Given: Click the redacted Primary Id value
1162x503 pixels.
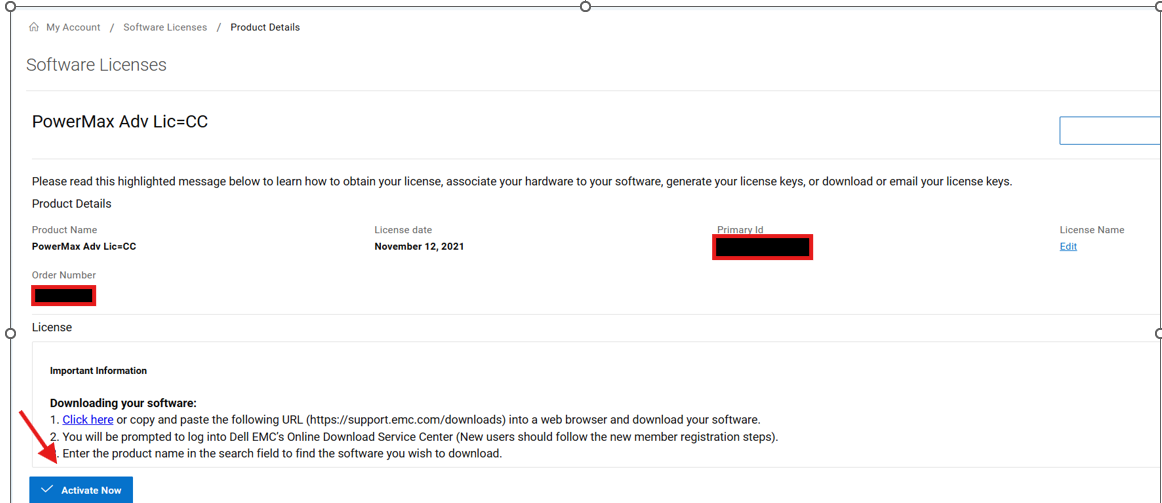Looking at the screenshot, I should coord(762,246).
